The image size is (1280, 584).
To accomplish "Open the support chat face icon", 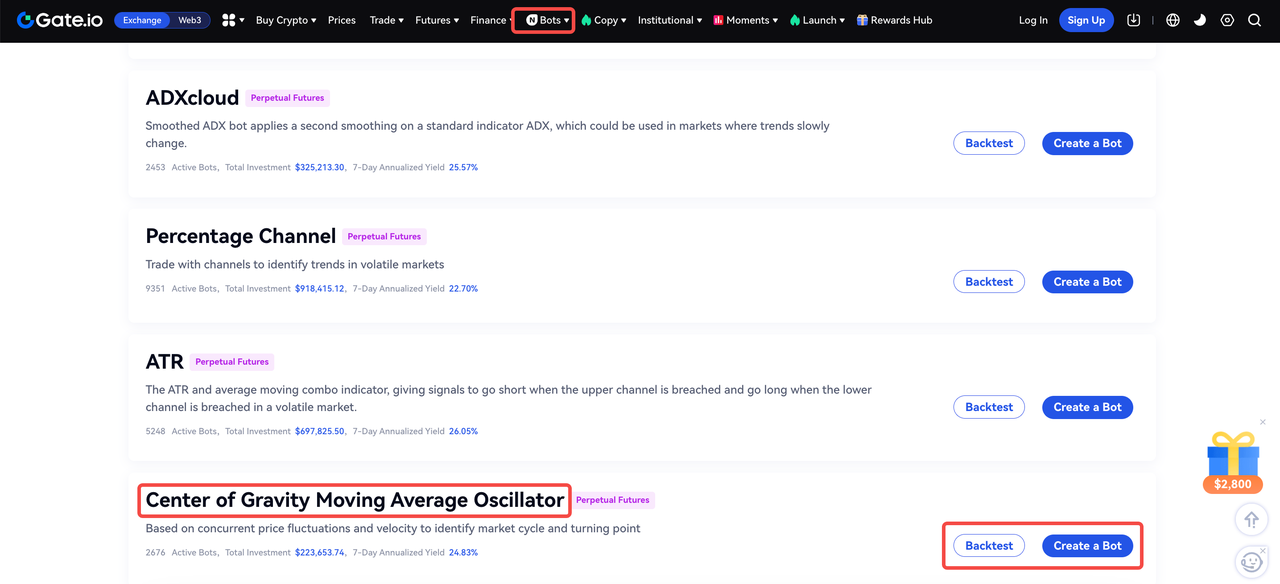I will pos(1251,562).
